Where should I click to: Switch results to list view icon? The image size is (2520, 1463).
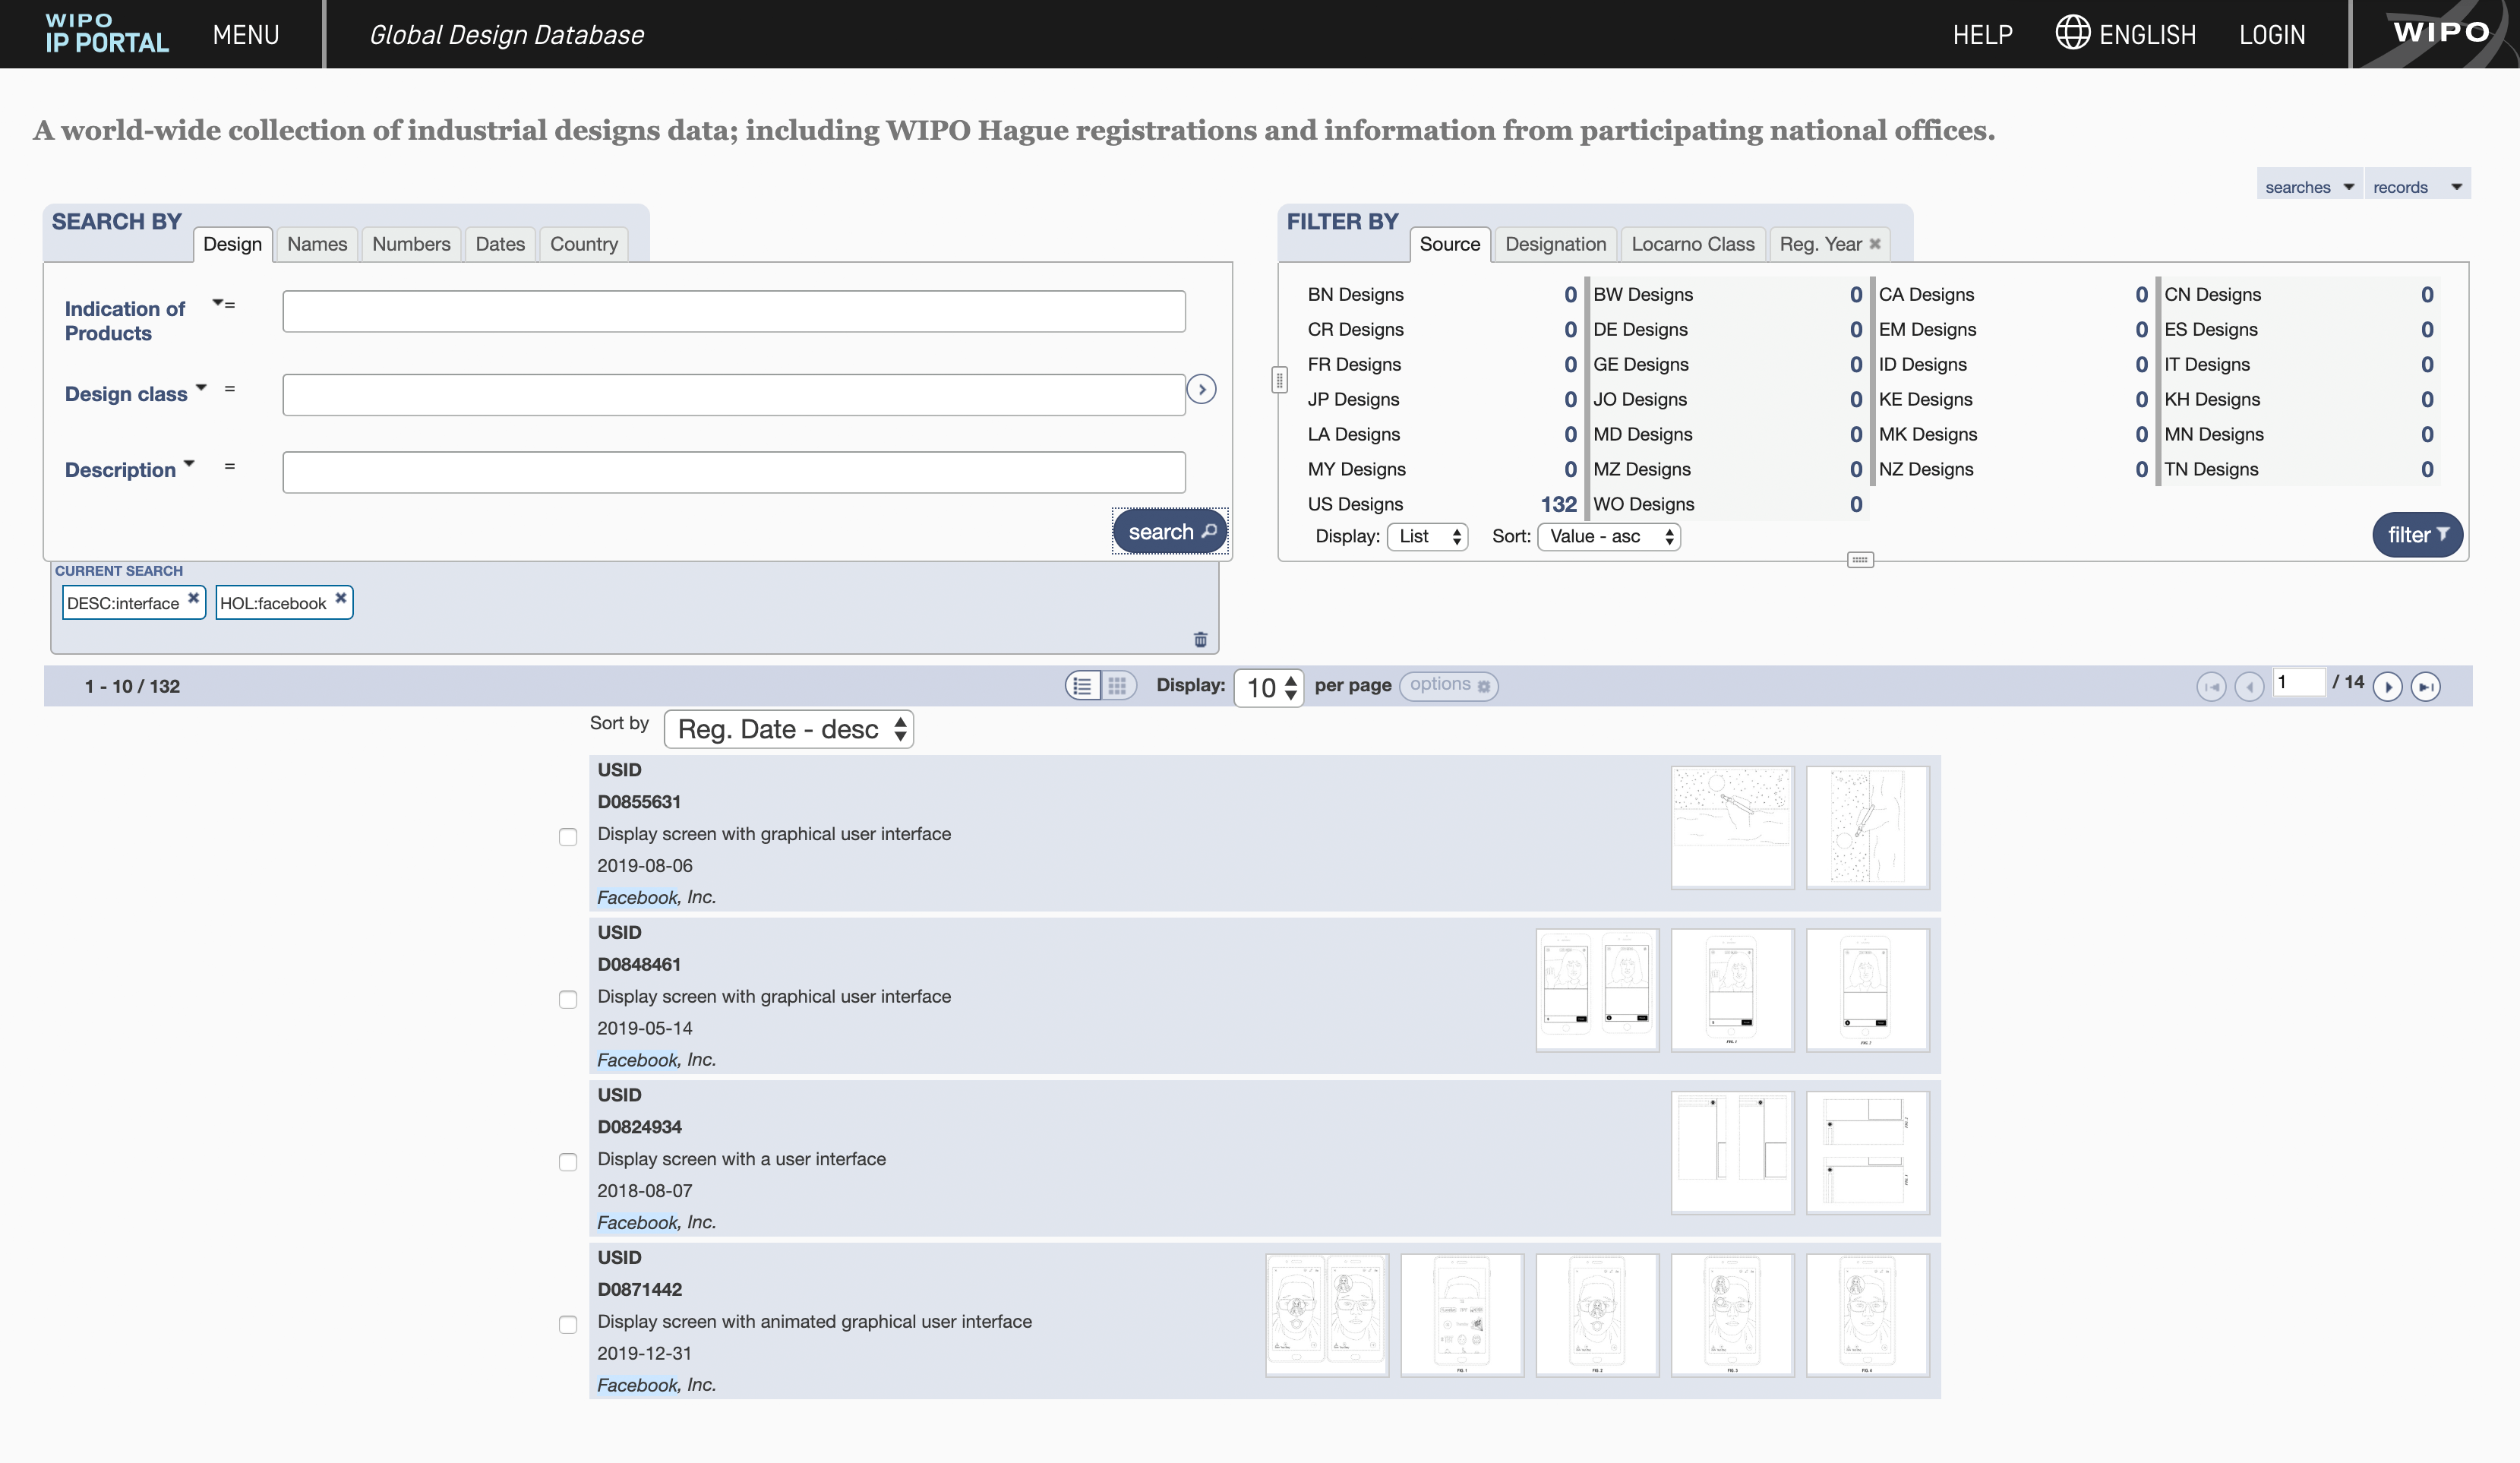pos(1082,686)
